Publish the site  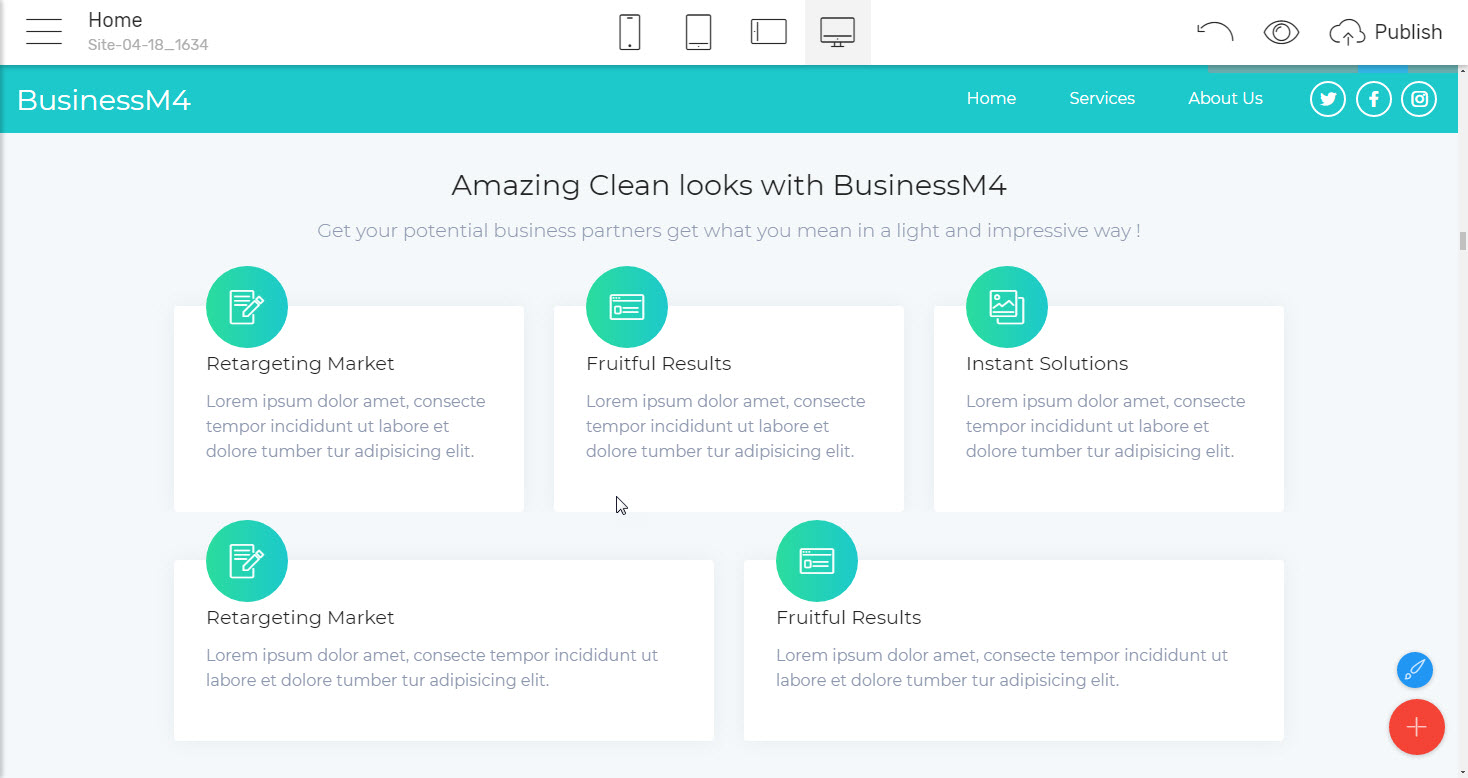pyautogui.click(x=1386, y=32)
